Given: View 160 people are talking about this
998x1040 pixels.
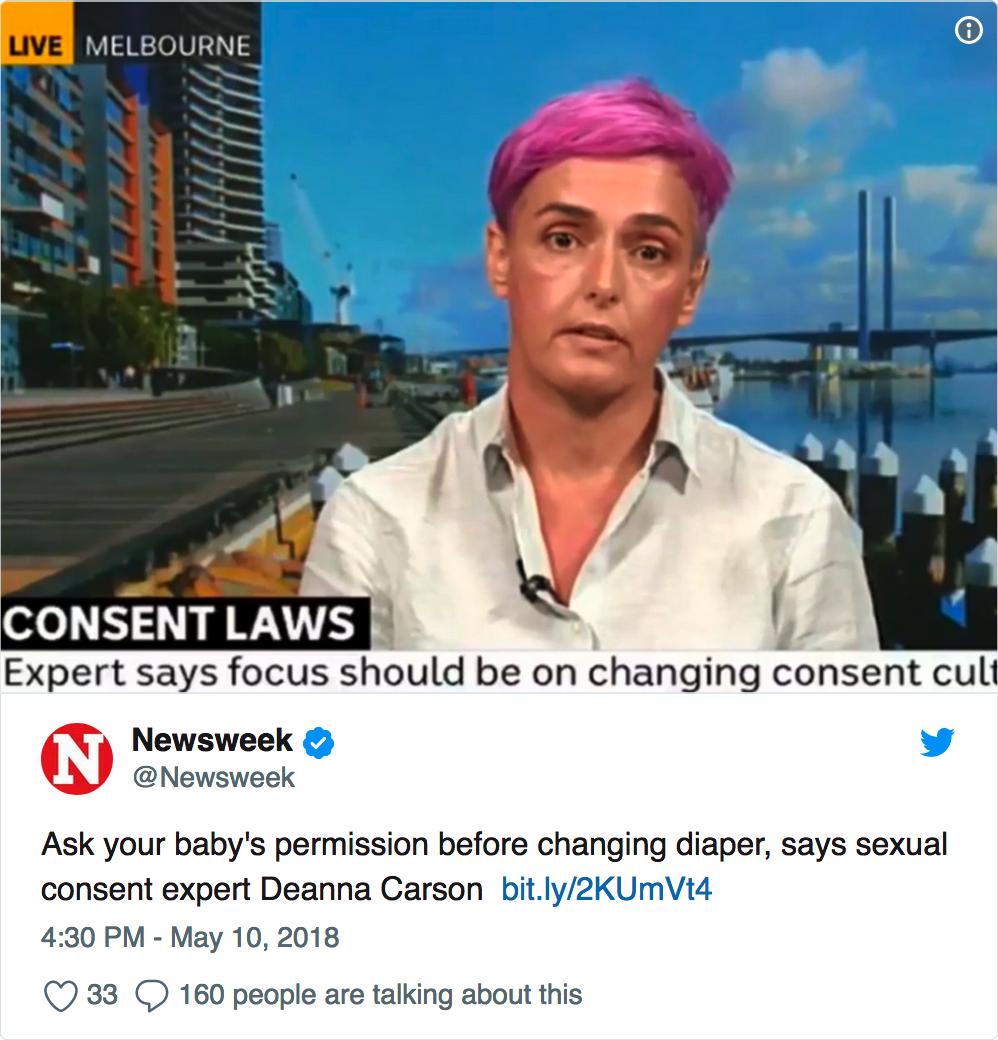Looking at the screenshot, I should coord(381,995).
